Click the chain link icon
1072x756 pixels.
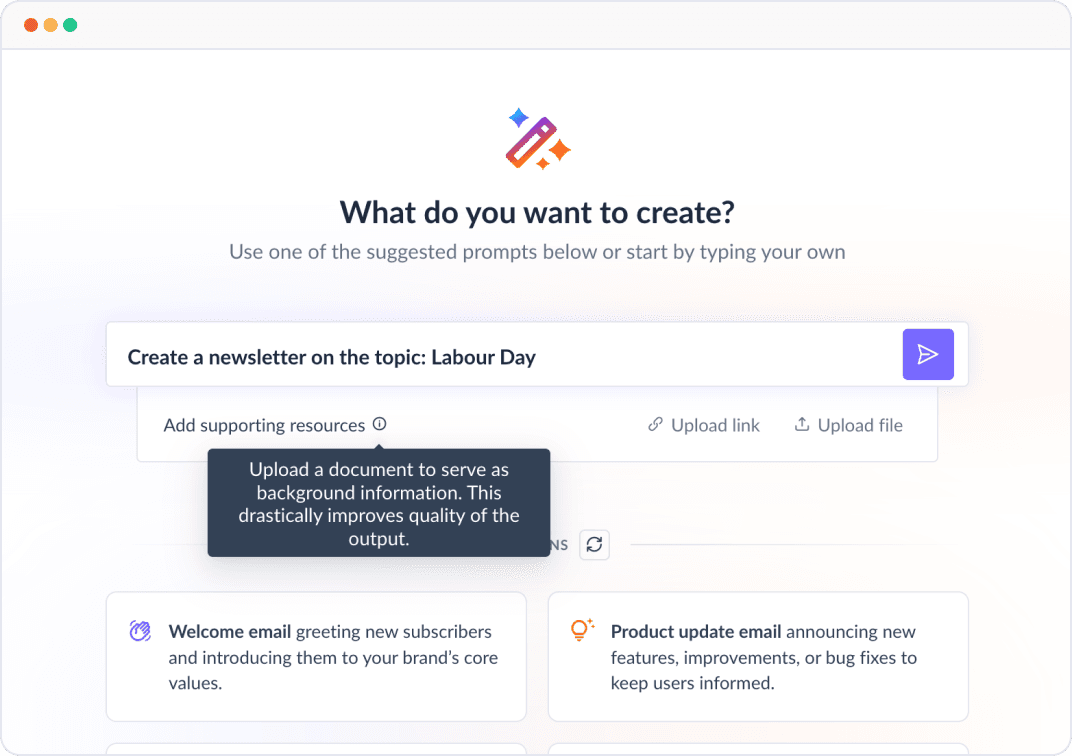(656, 425)
